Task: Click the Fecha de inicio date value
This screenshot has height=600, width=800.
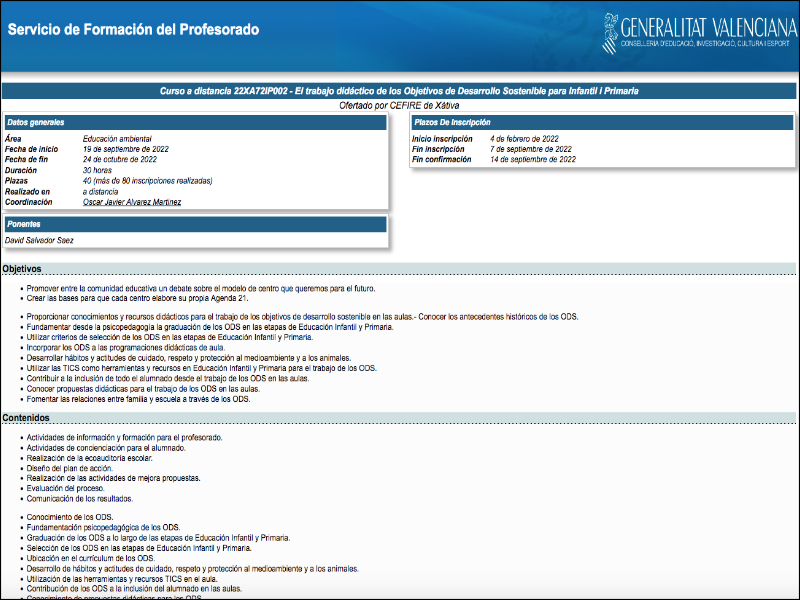Action: click(x=126, y=149)
